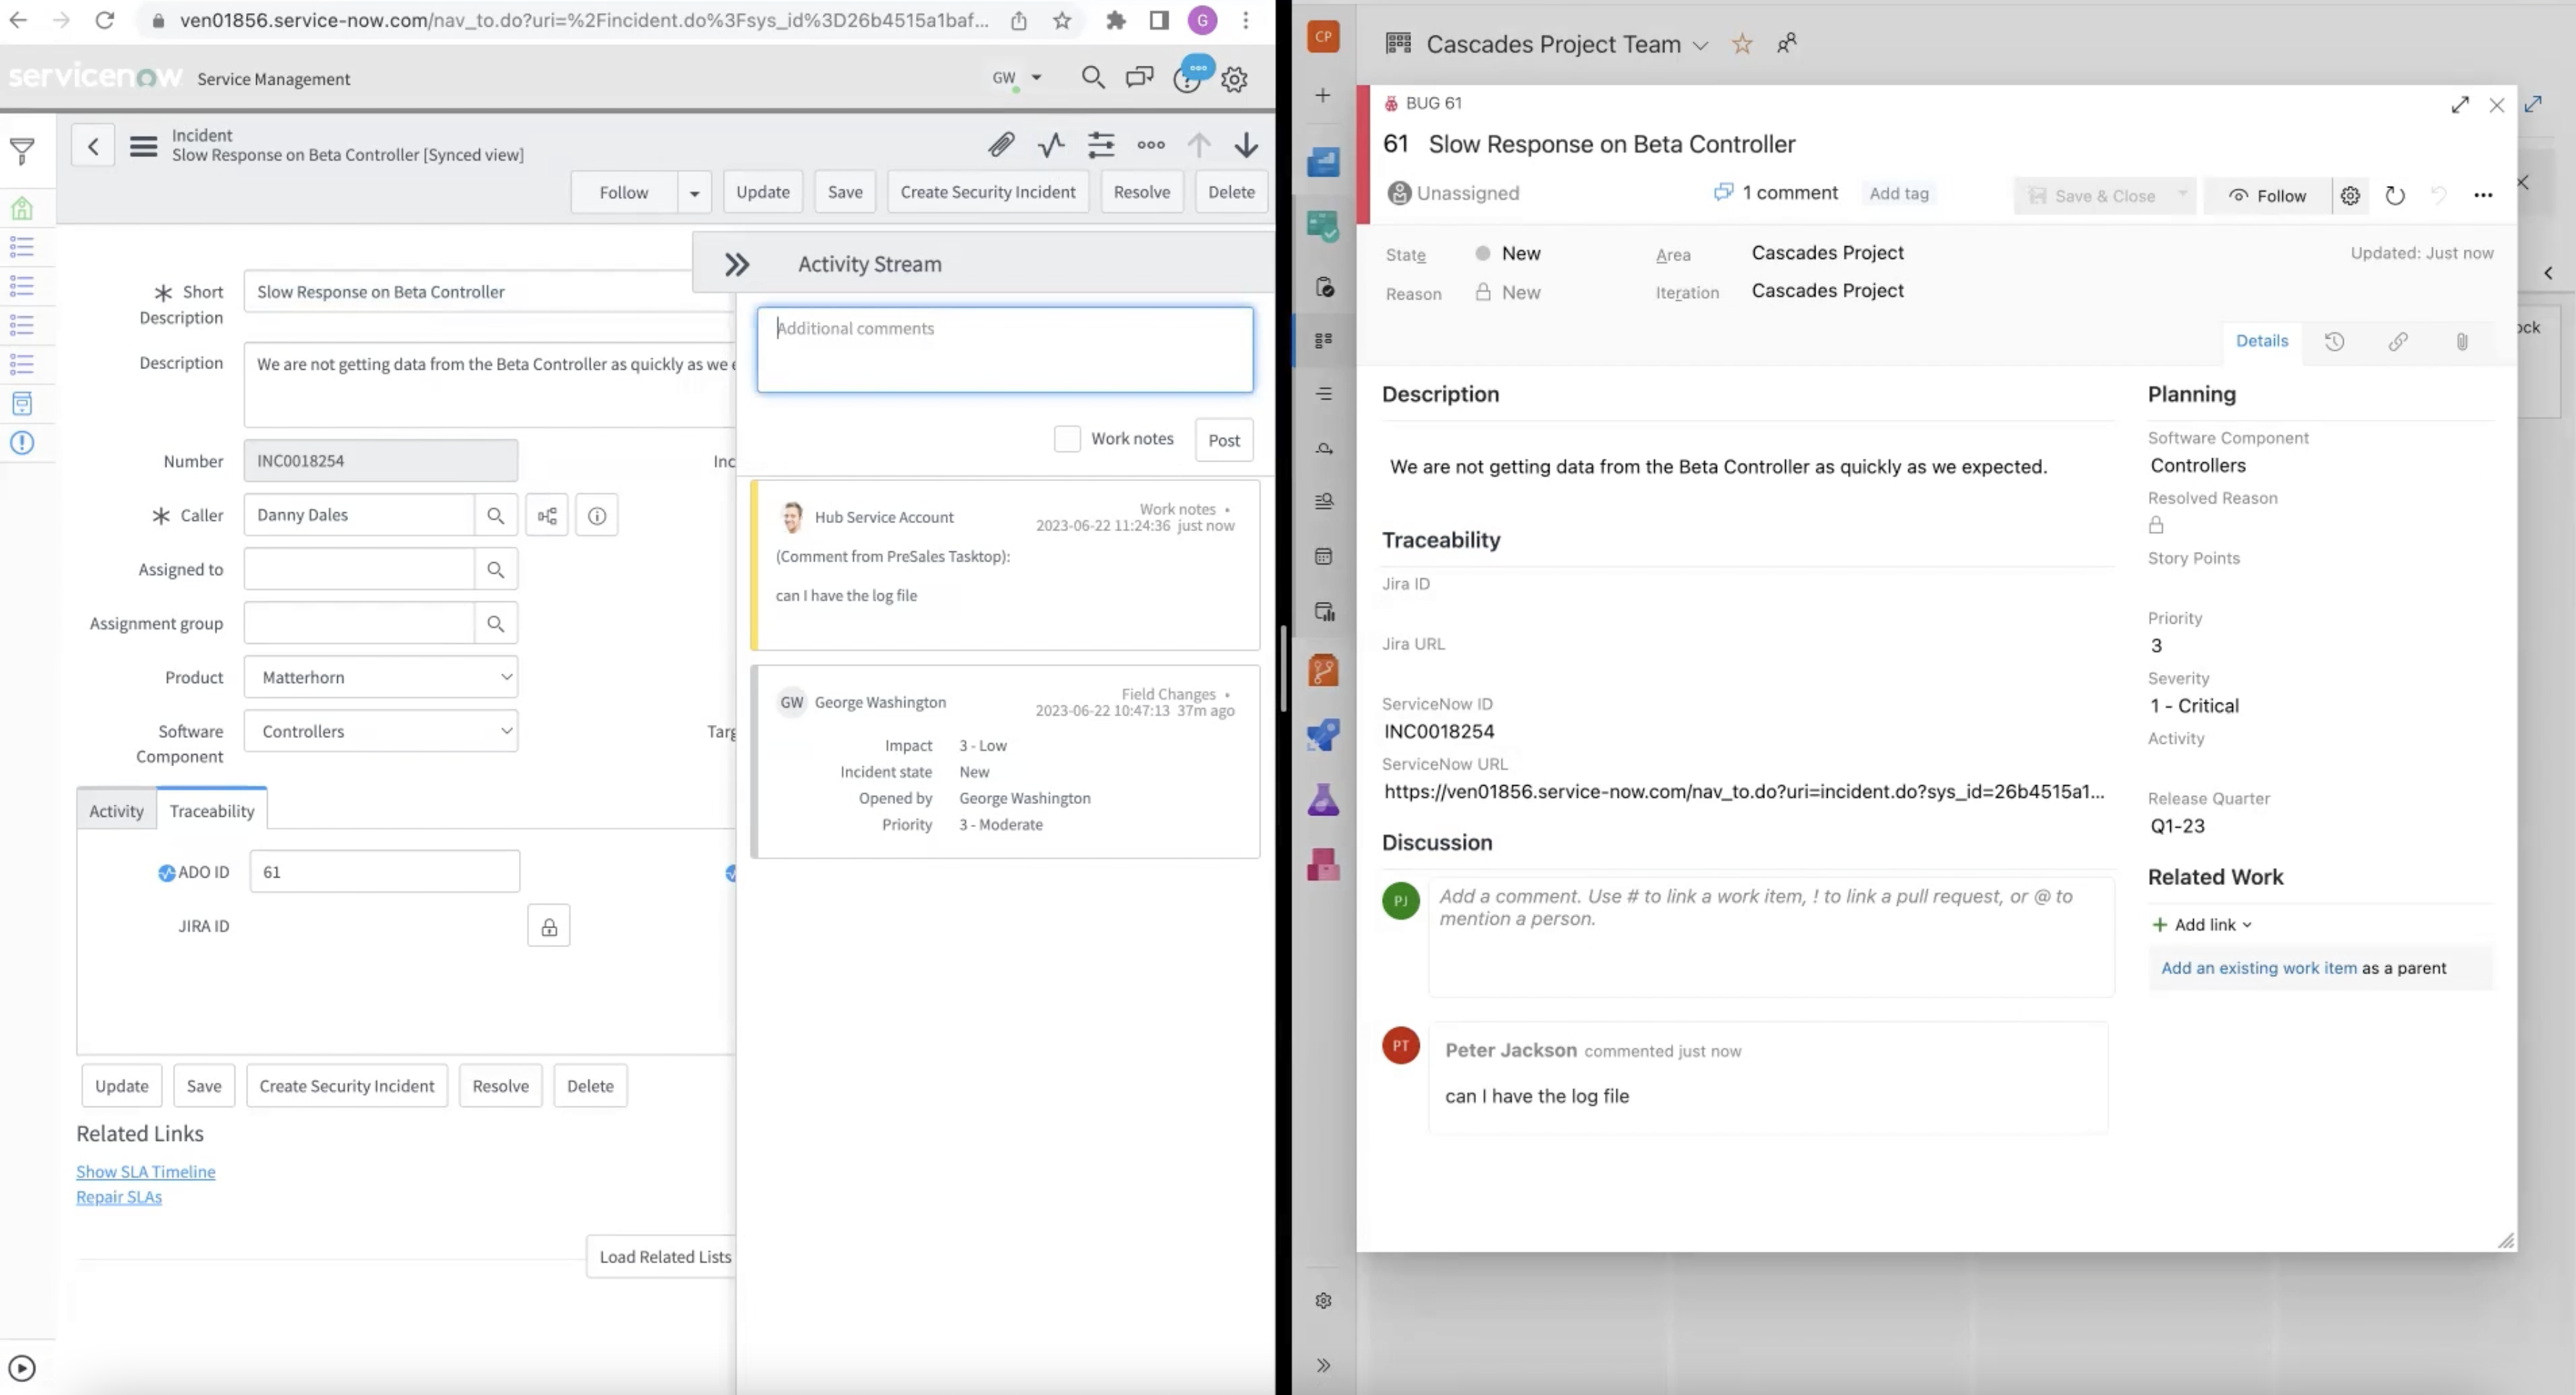This screenshot has height=1395, width=2576.
Task: Click the JIRA ID lock icon
Action: pyautogui.click(x=549, y=926)
